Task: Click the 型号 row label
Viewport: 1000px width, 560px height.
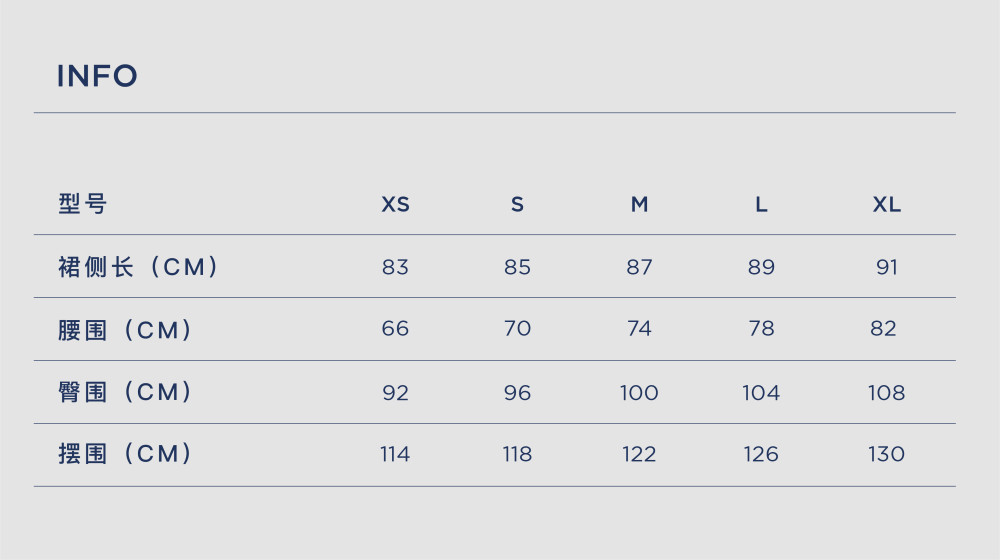Action: [82, 204]
